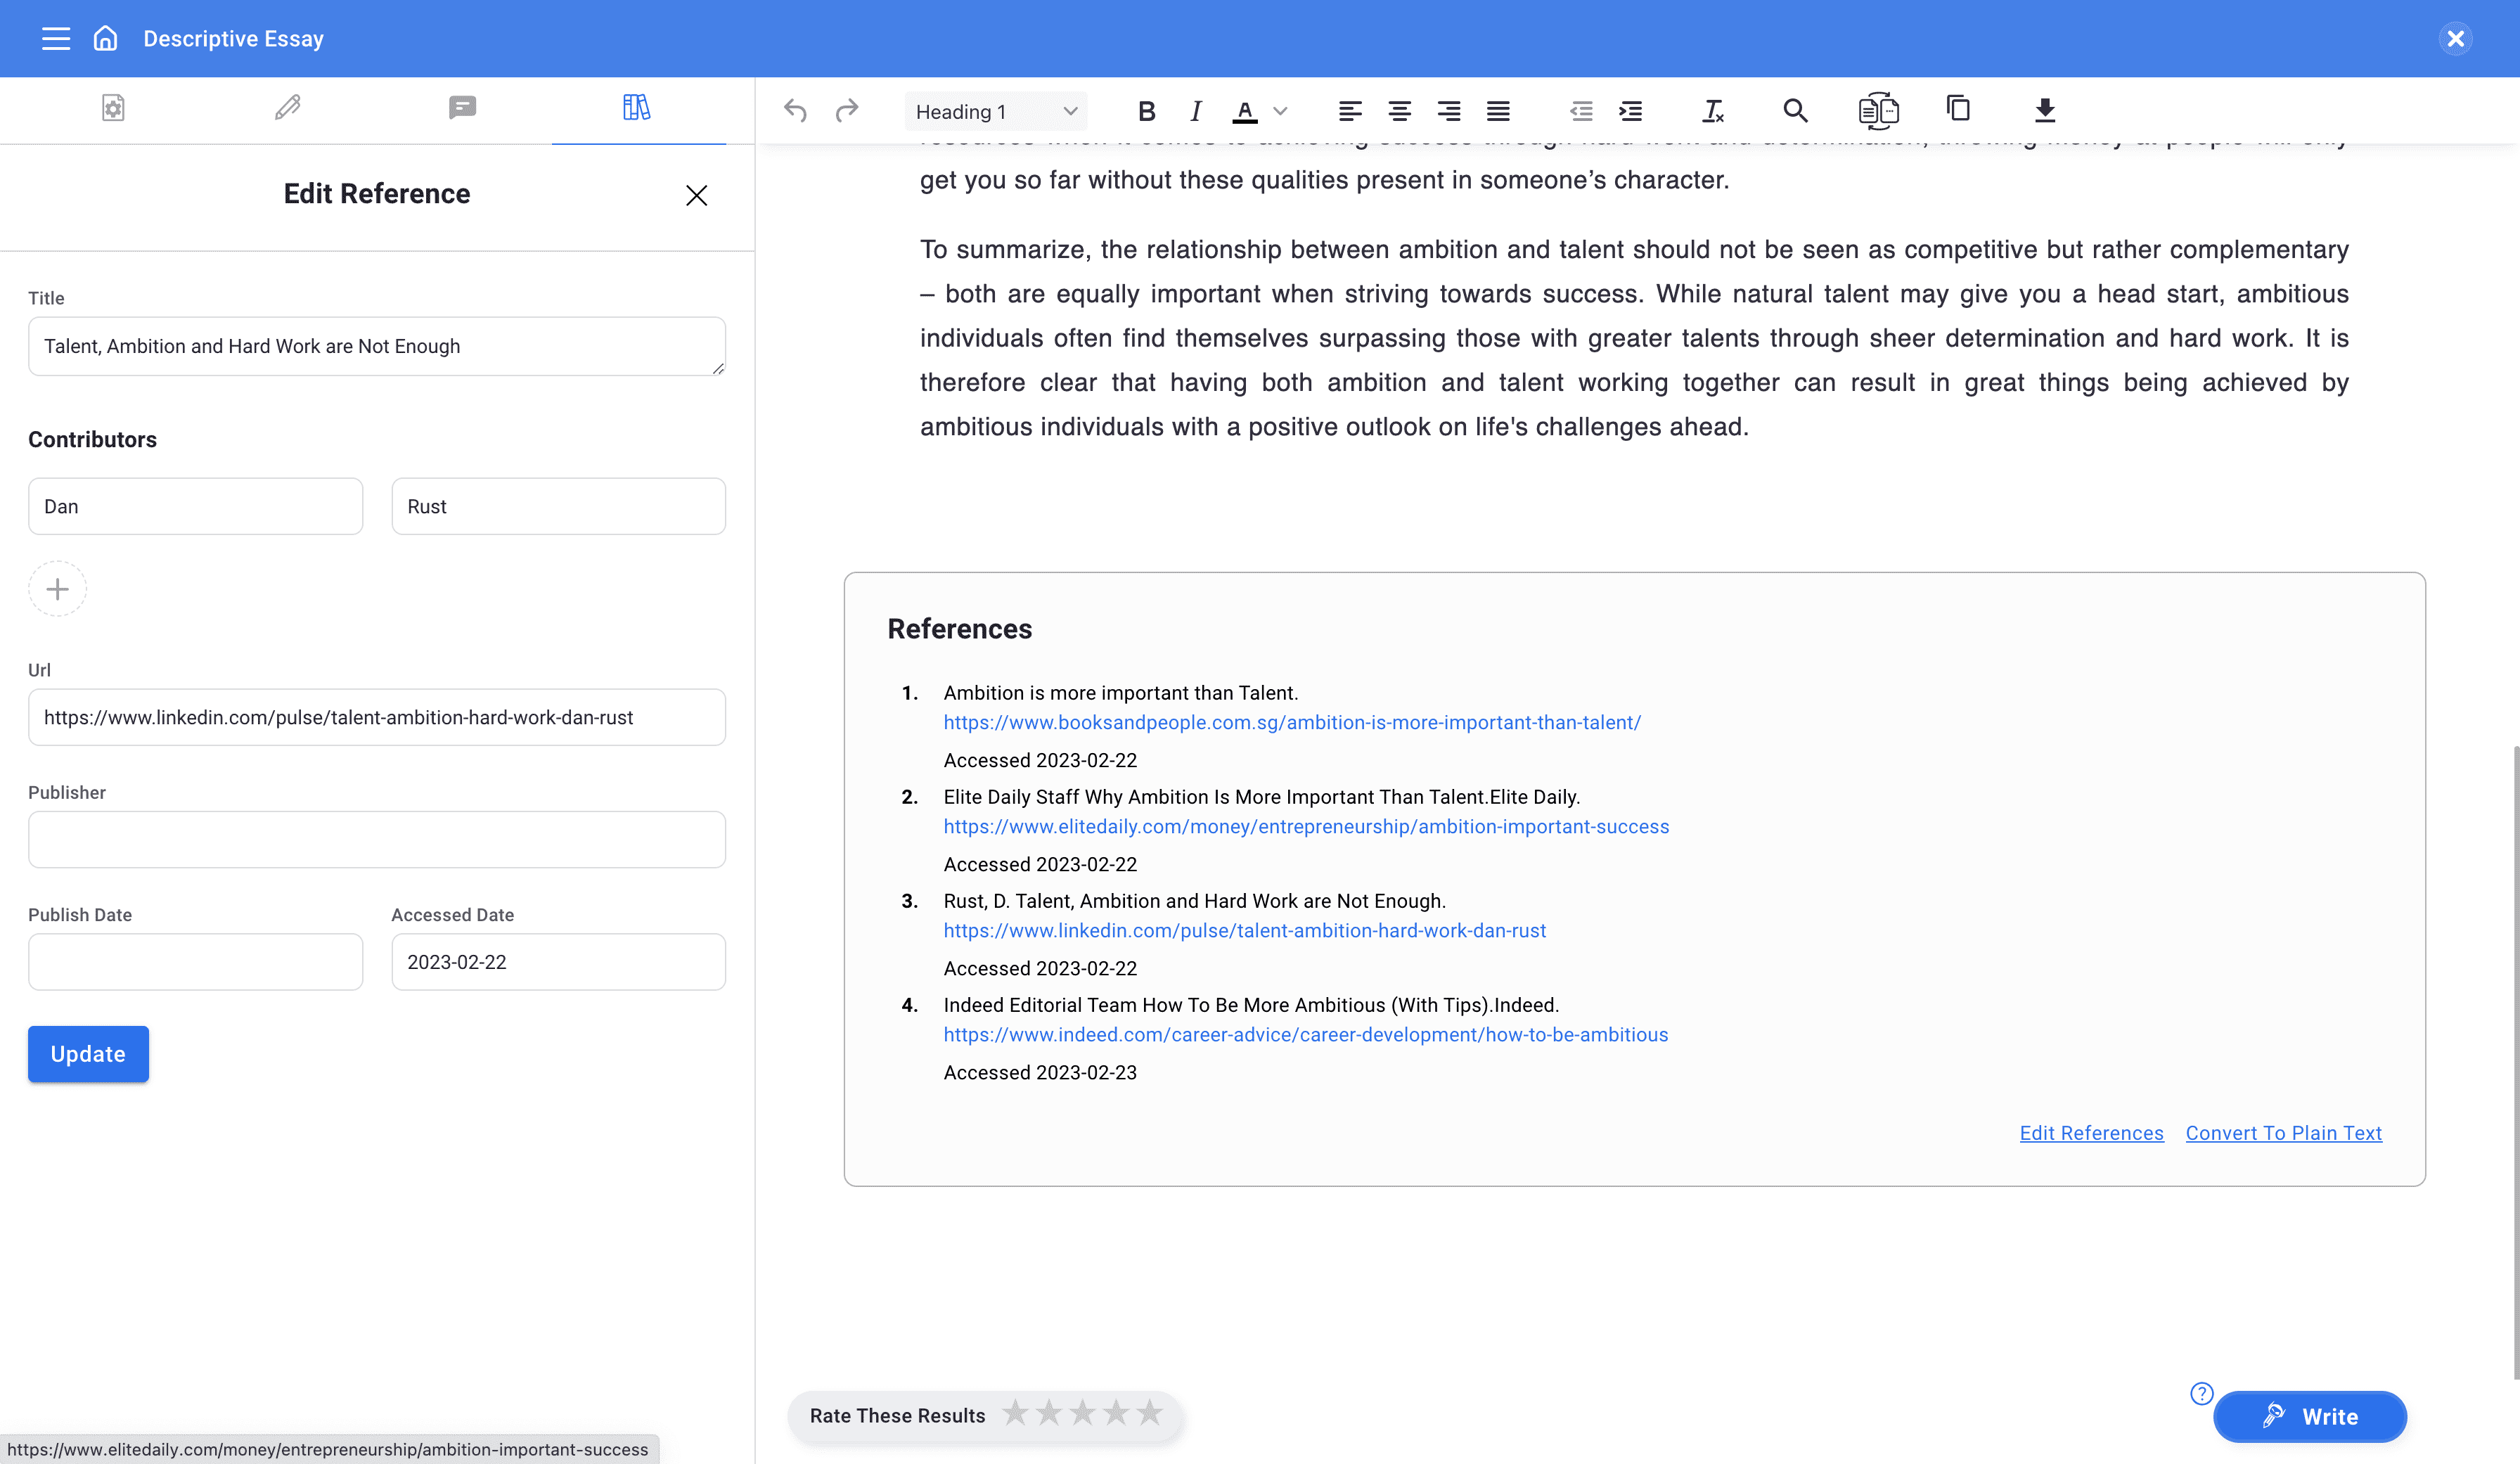Image resolution: width=2520 pixels, height=1464 pixels.
Task: Click the Descriptive Essay title
Action: 233,39
